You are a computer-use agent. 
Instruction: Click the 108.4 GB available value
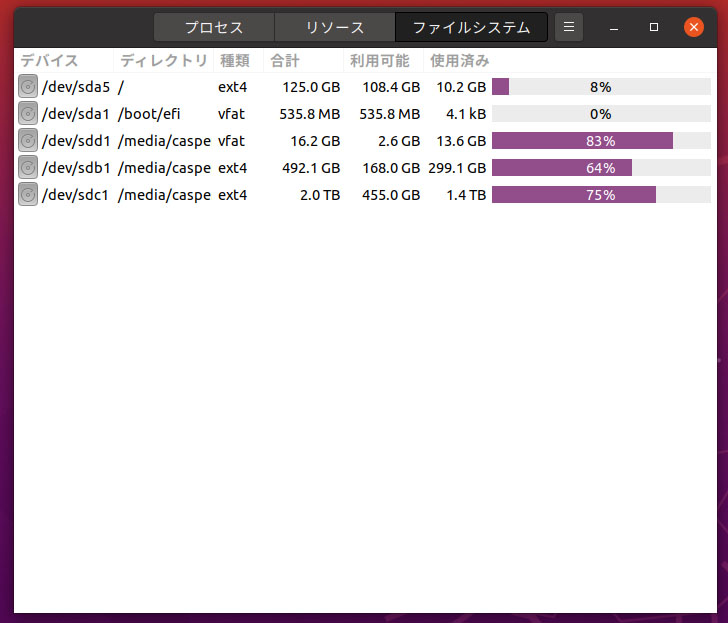tap(391, 87)
